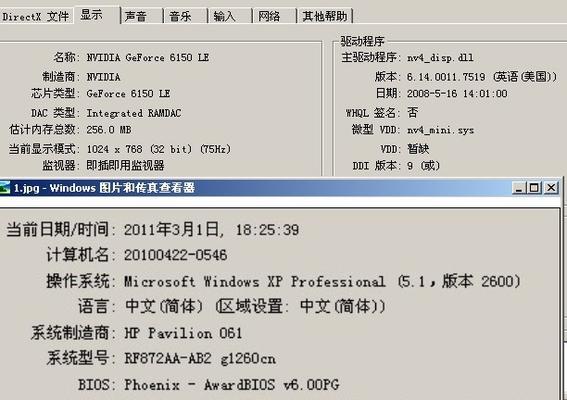Click manufacturer value NVIDIA
This screenshot has width=567, height=400.
click(x=103, y=77)
